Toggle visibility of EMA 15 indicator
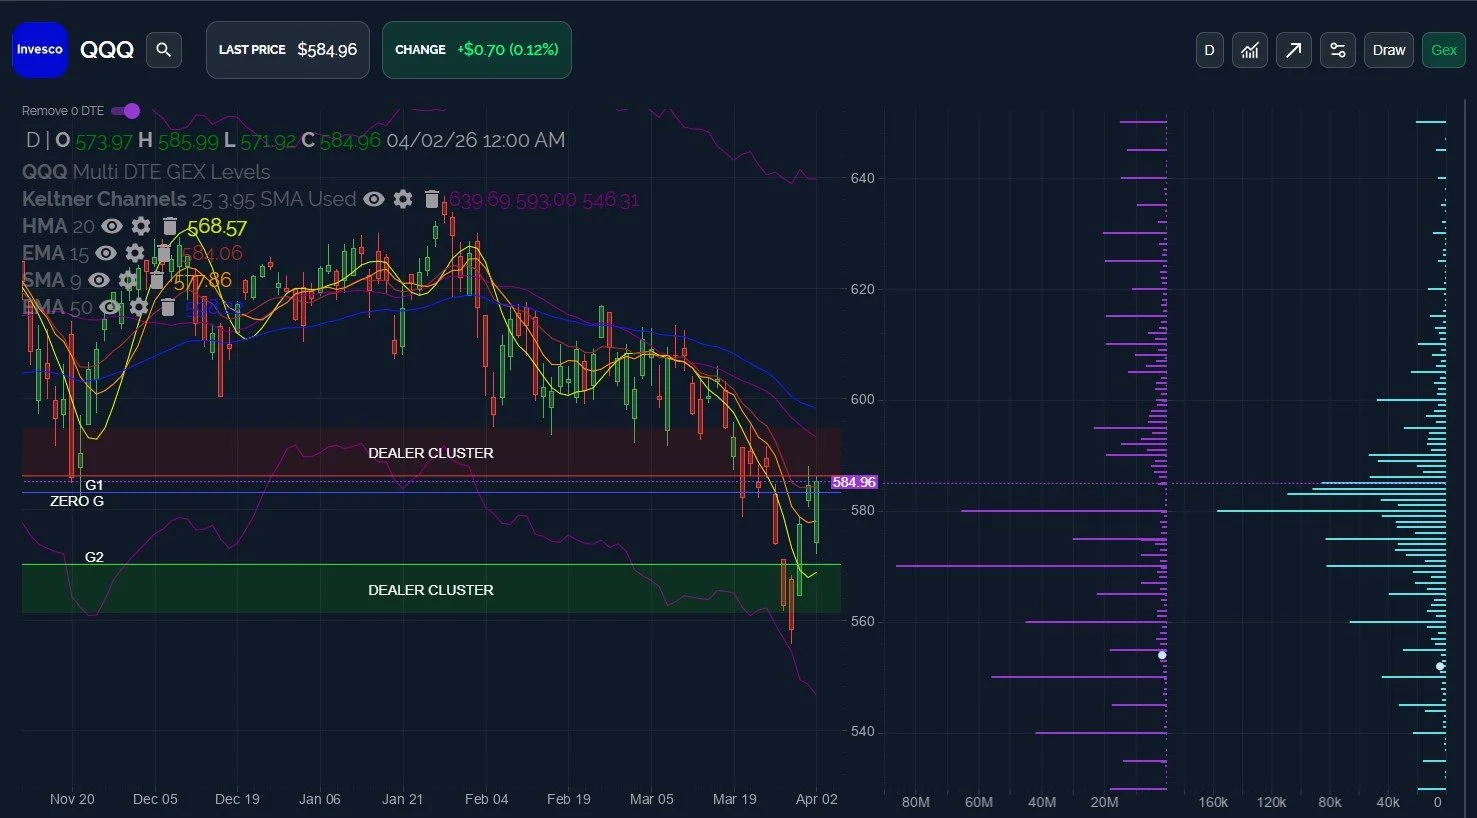The height and width of the screenshot is (818, 1477). tap(106, 253)
